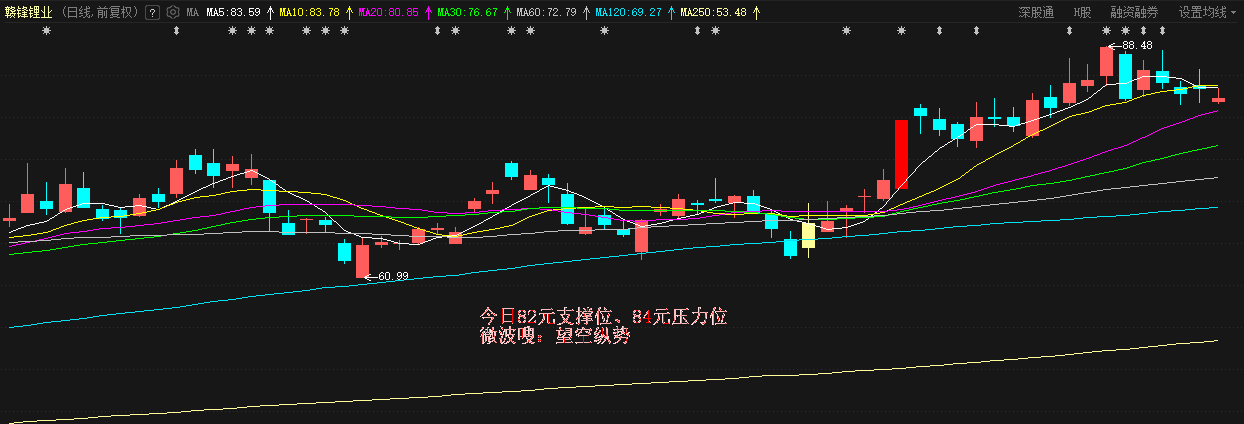Open the rightmost double-arrow event marker
The width and height of the screenshot is (1244, 424).
point(1162,31)
